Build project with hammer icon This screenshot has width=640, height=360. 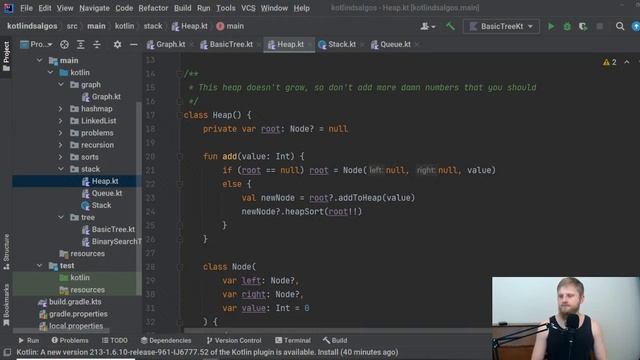click(x=450, y=27)
